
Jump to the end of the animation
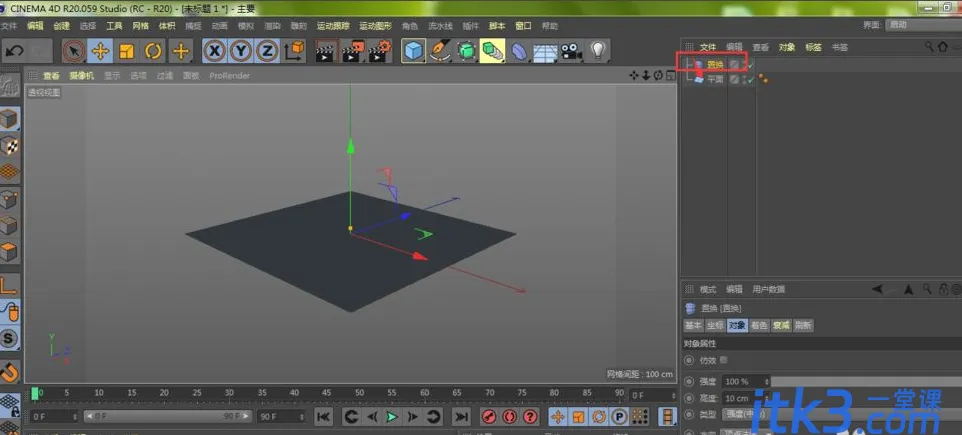pos(461,417)
